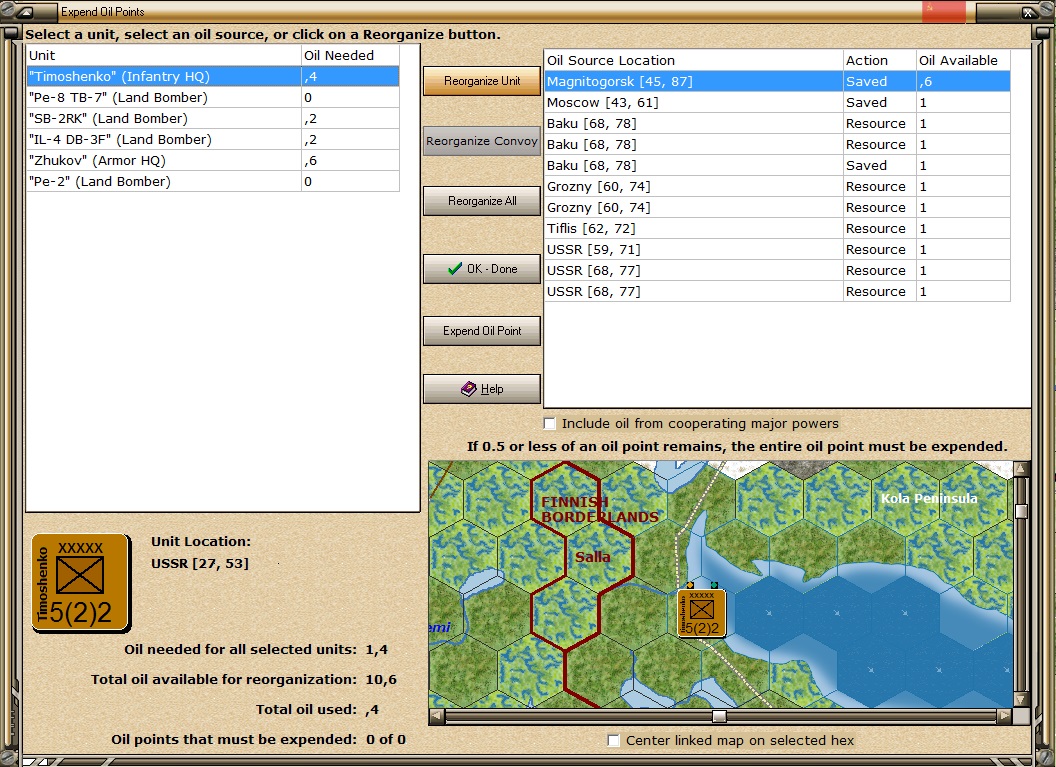
Task: Click the Kola Peninsula label on map
Action: tap(929, 498)
